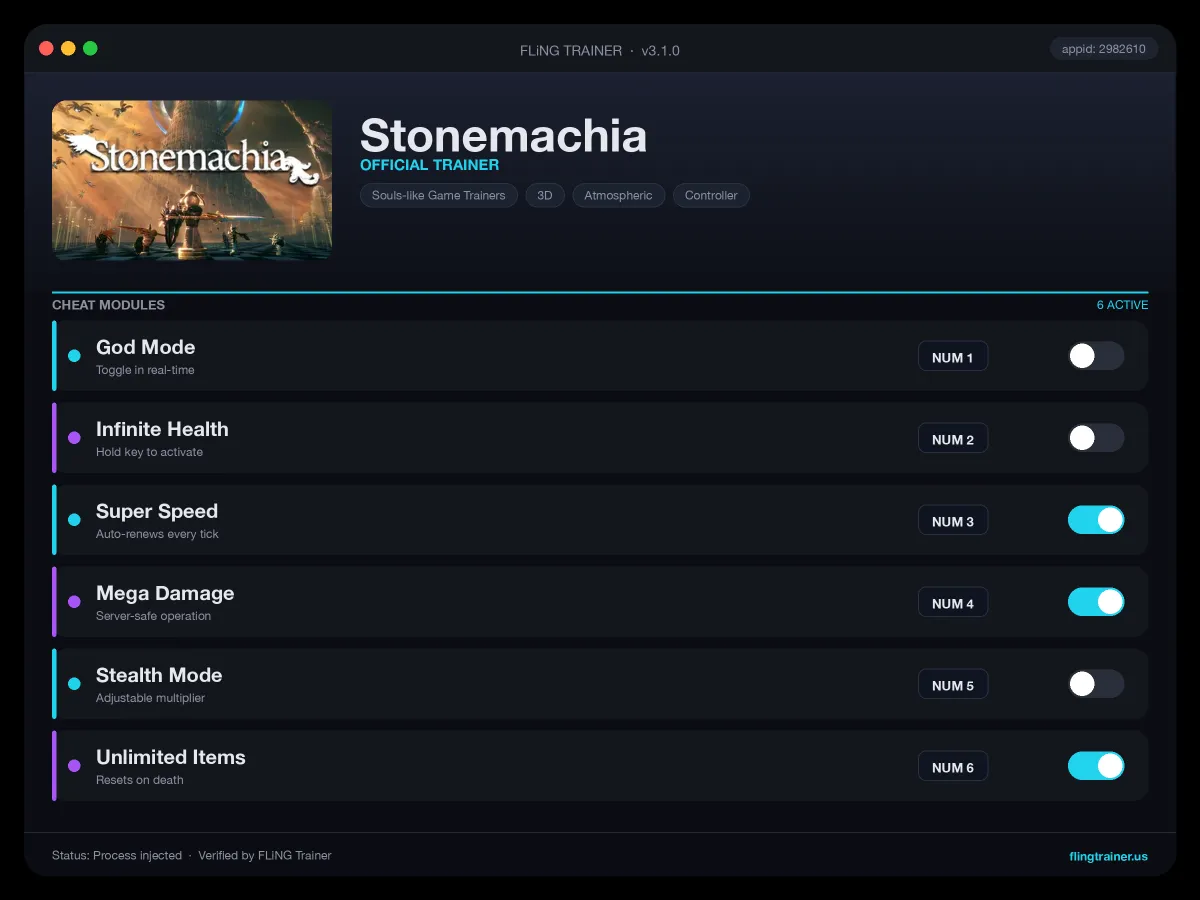Image resolution: width=1200 pixels, height=900 pixels.
Task: Turn off the Unlimited Items toggle
Action: [1096, 766]
